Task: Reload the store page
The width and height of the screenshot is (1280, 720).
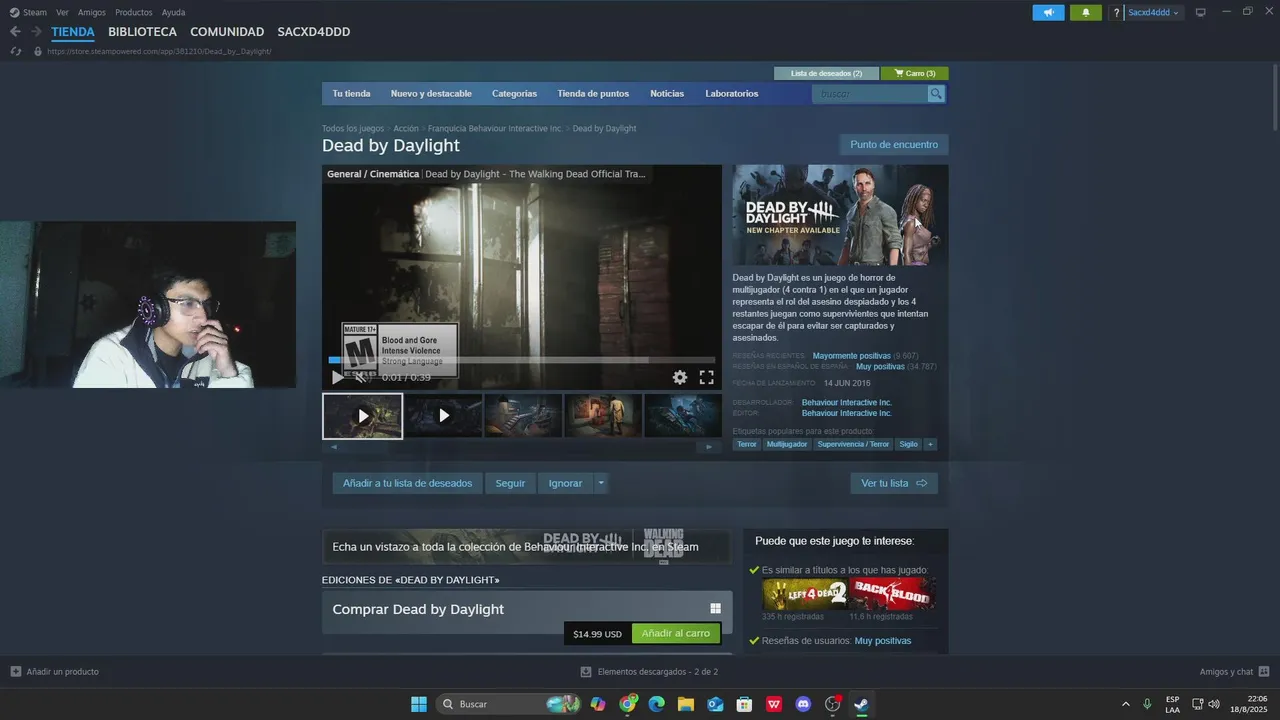Action: coord(16,51)
